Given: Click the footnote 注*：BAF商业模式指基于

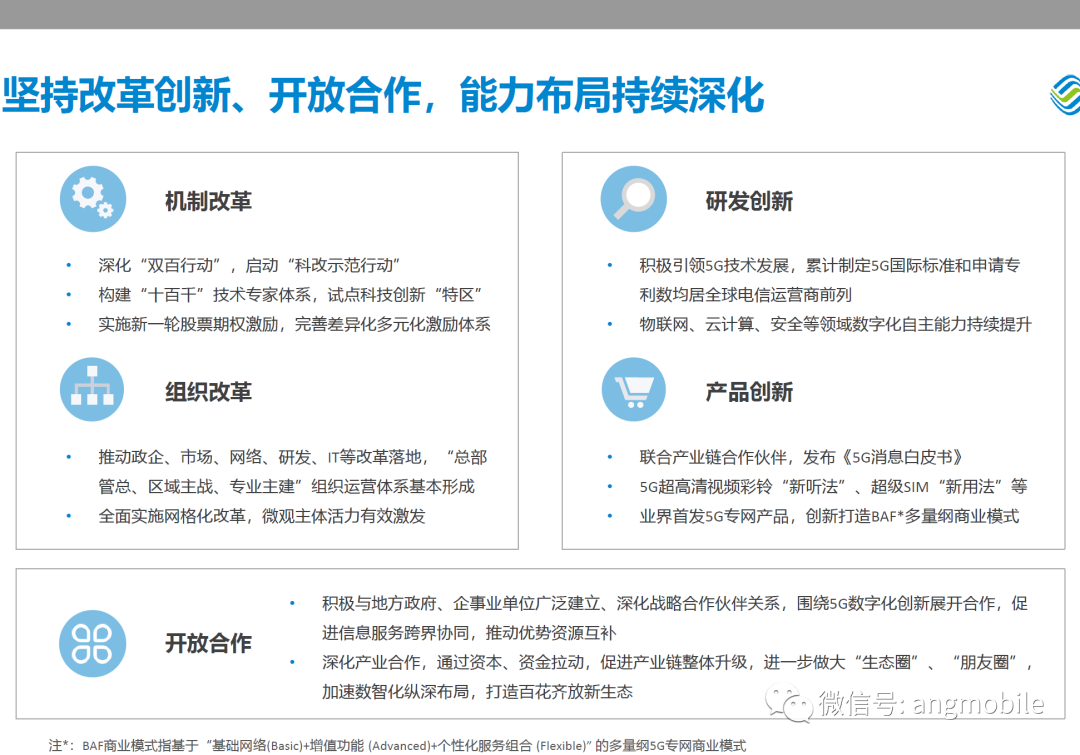Looking at the screenshot, I should tap(397, 746).
